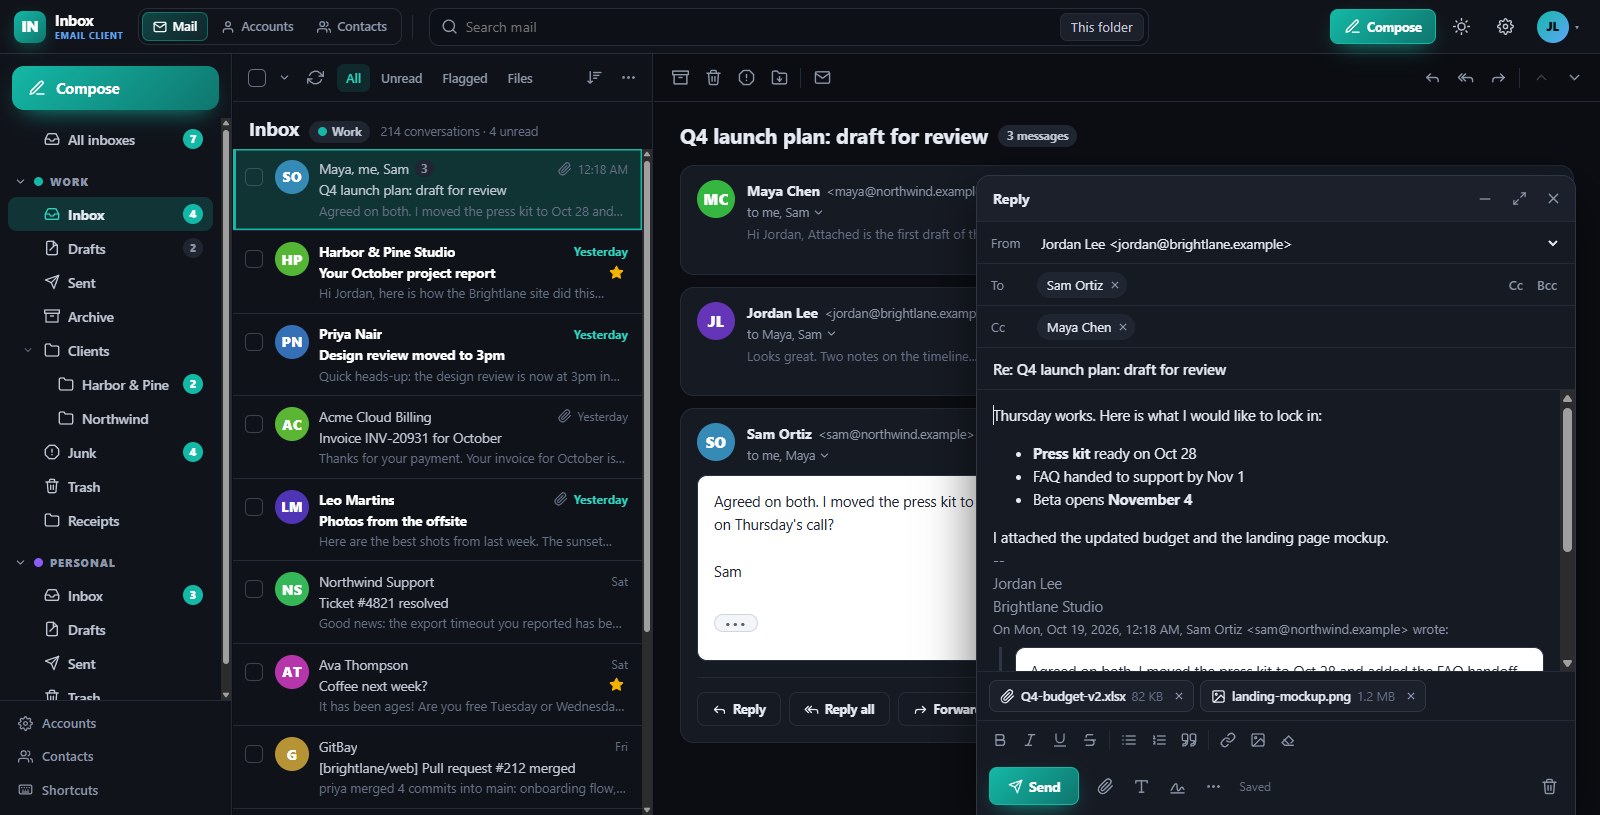Viewport: 1600px width, 815px height.
Task: Click the forward arrow in the top-right toolbar
Action: point(1498,78)
